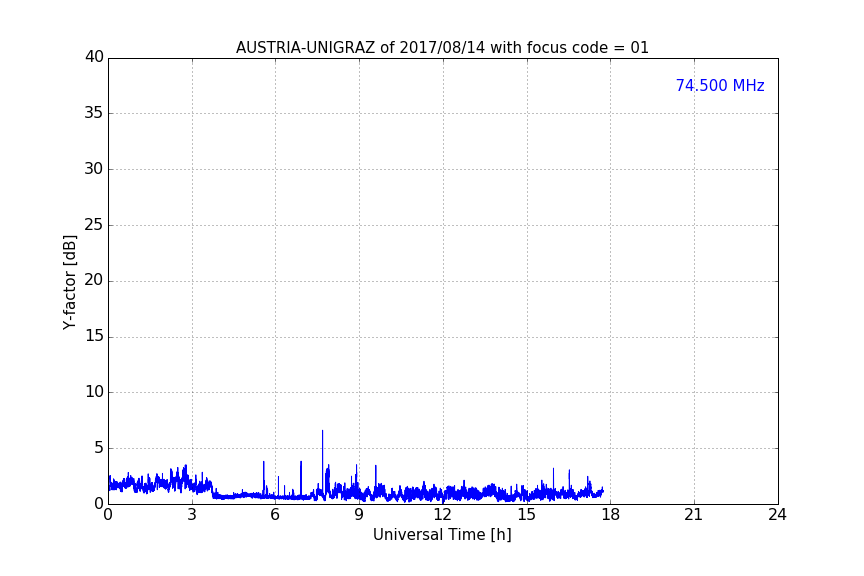Click the x-axis tick label '18'
The height and width of the screenshot is (576, 864).
pyautogui.click(x=610, y=515)
